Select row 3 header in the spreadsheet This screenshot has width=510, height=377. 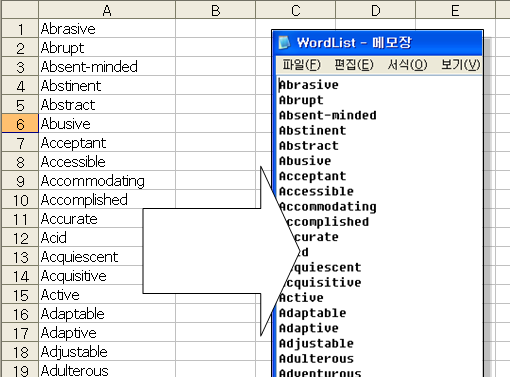[x=20, y=66]
